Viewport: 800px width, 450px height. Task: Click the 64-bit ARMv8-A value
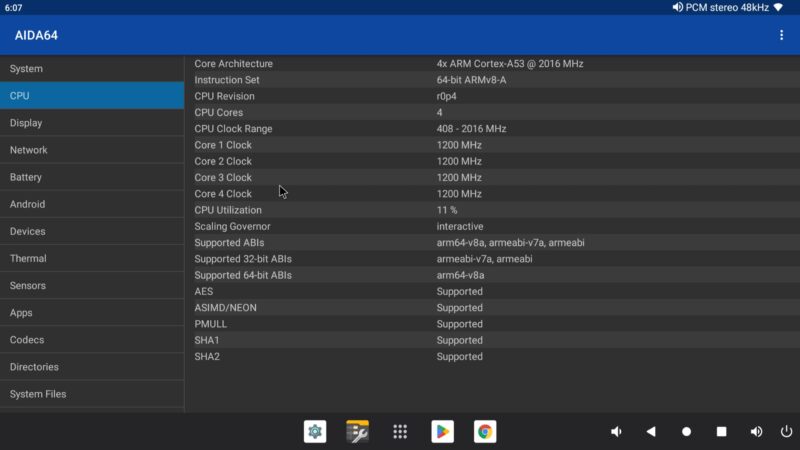(471, 80)
